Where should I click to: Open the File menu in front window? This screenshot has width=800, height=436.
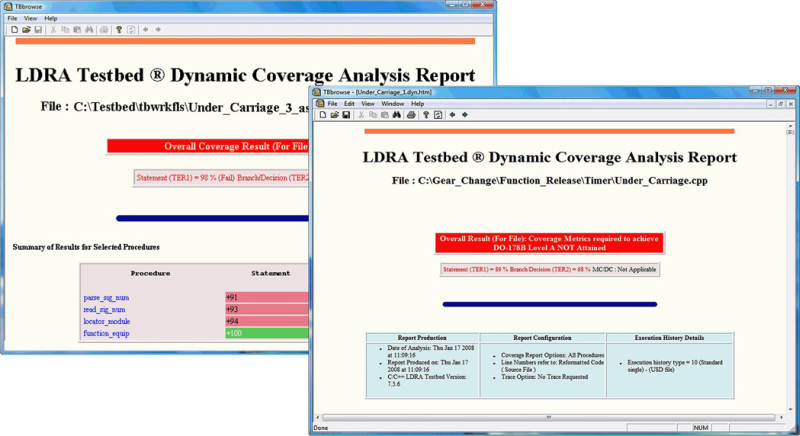332,104
